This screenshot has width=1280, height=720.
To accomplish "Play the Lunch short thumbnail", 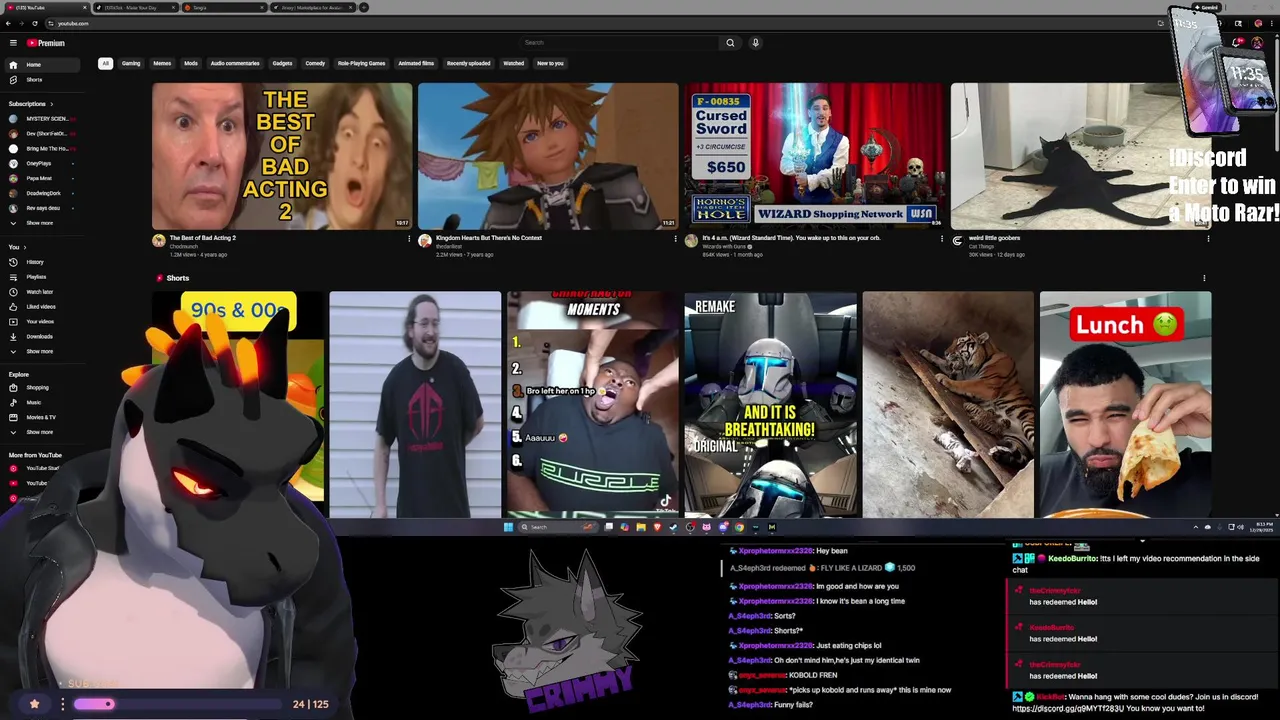I will click(1125, 404).
